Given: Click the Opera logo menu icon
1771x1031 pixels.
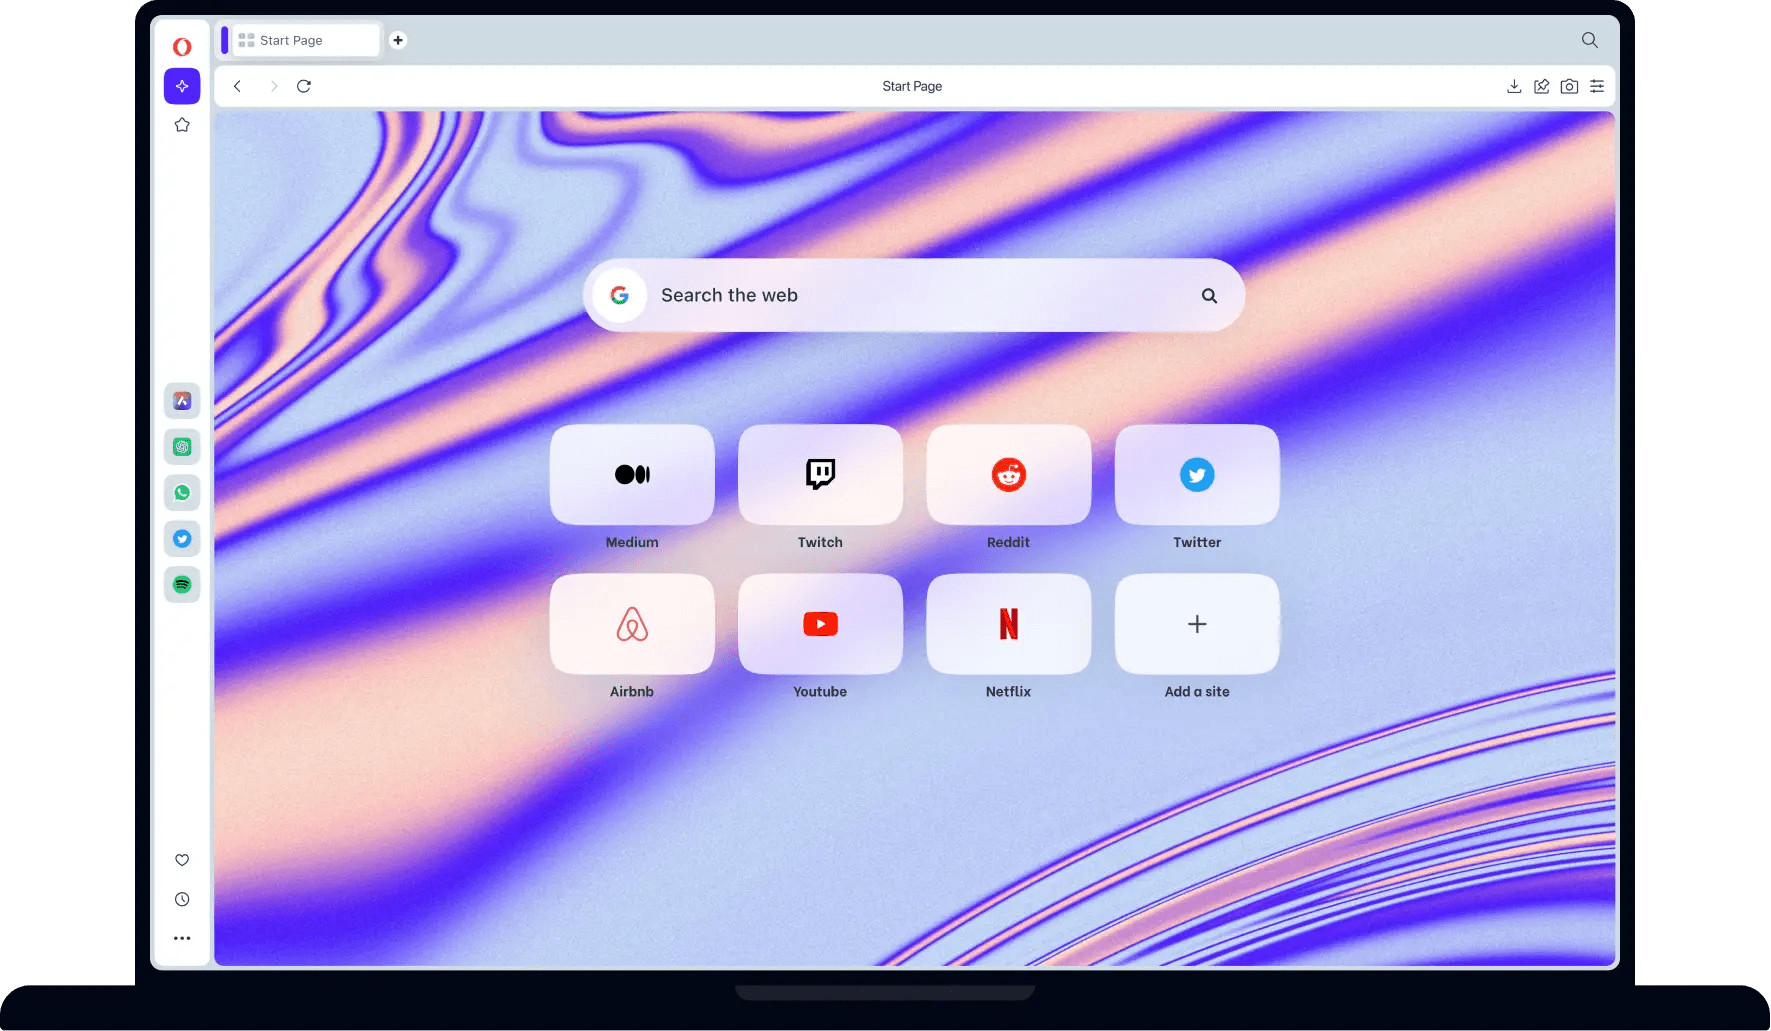Looking at the screenshot, I should coord(182,47).
